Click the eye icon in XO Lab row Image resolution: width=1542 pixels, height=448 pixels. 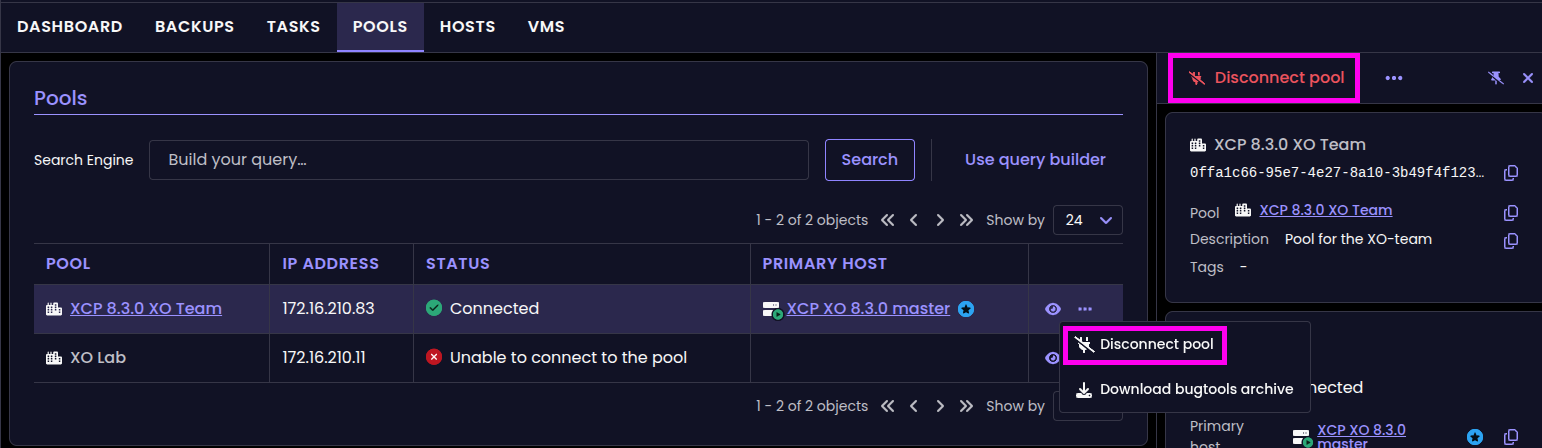tap(1052, 357)
